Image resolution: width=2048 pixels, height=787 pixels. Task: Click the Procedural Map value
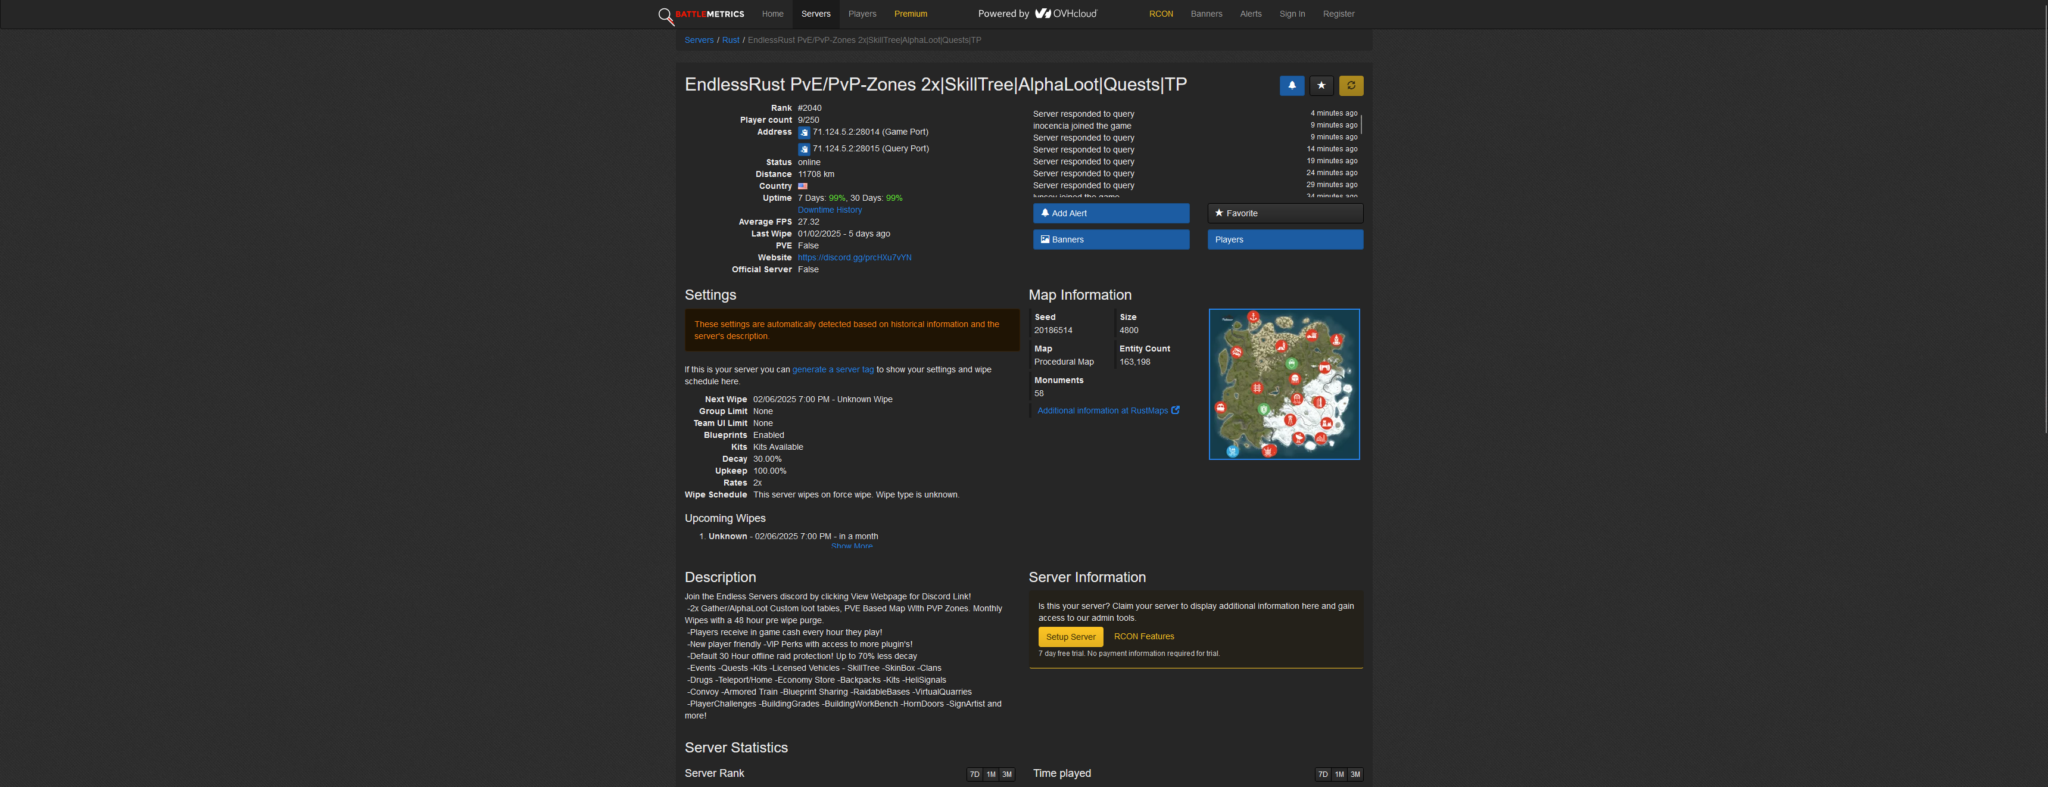coord(1064,362)
